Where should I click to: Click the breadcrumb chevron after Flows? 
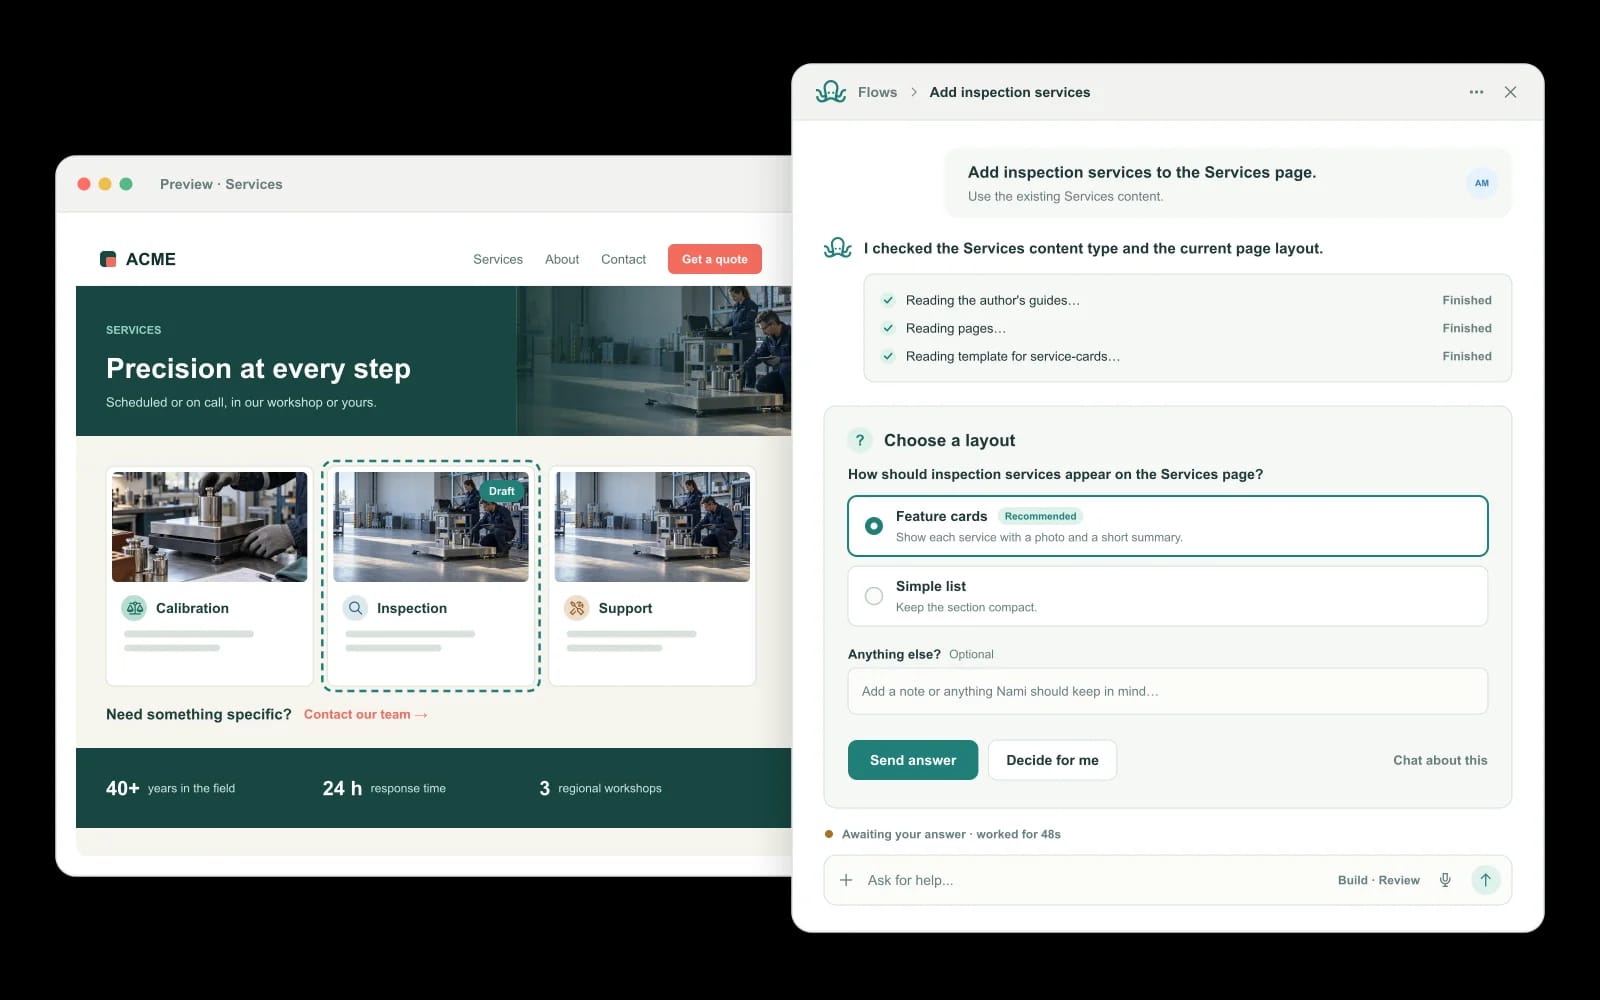[913, 92]
